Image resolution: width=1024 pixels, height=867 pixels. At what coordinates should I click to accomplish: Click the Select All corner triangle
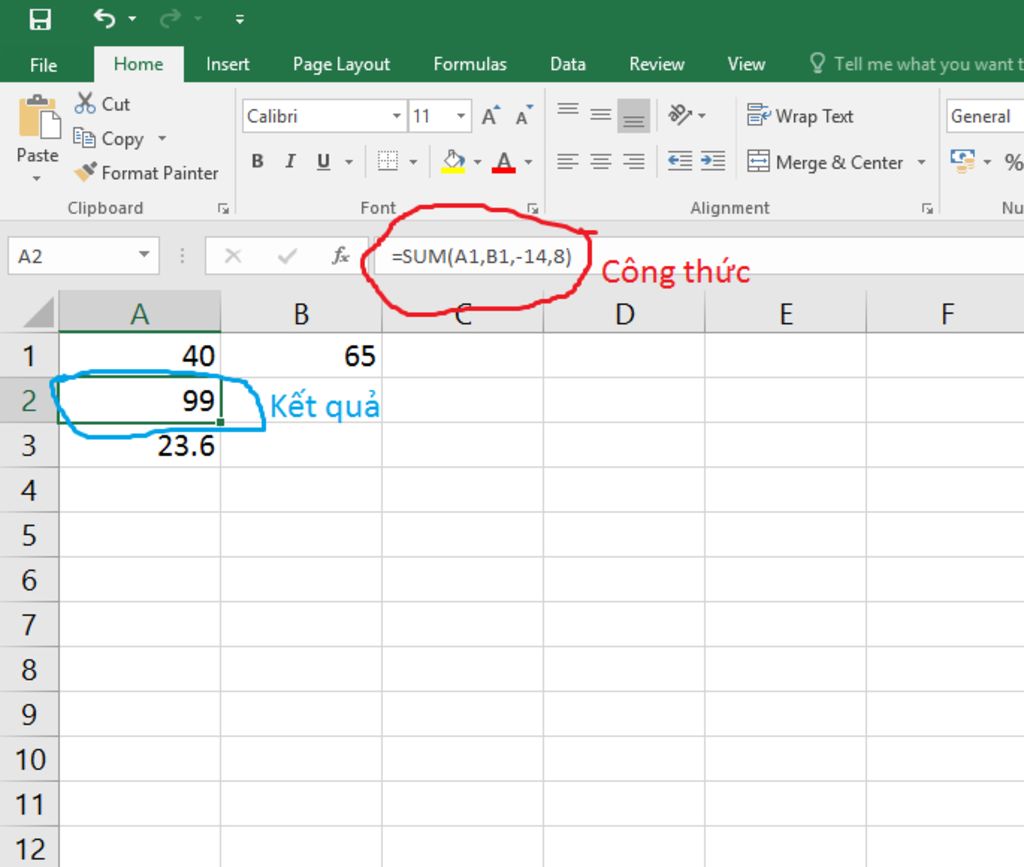pos(39,312)
